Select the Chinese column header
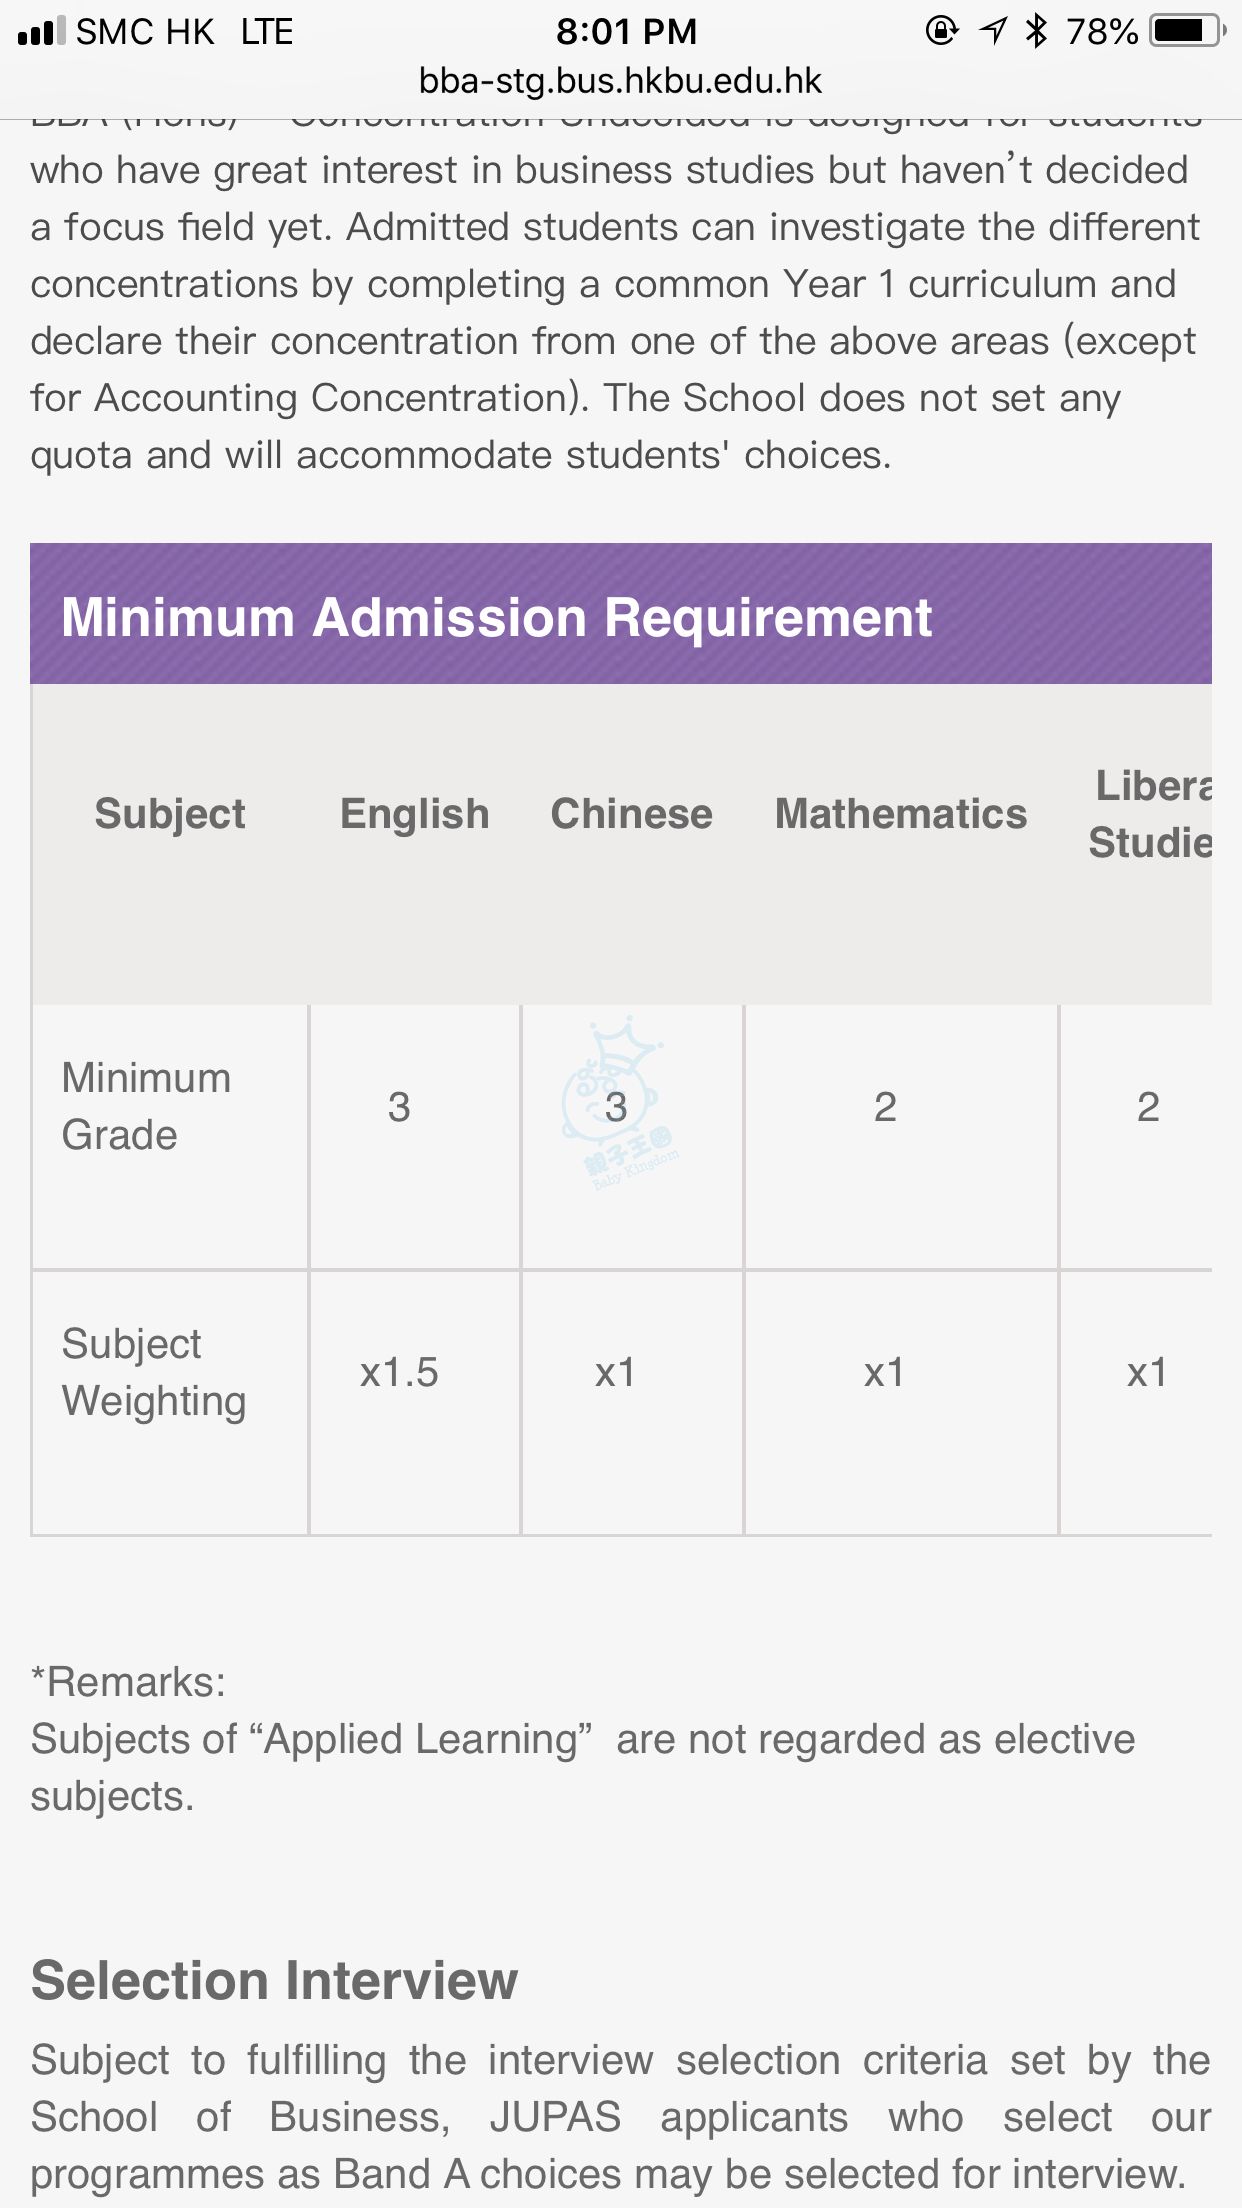The height and width of the screenshot is (2208, 1242). pyautogui.click(x=632, y=814)
